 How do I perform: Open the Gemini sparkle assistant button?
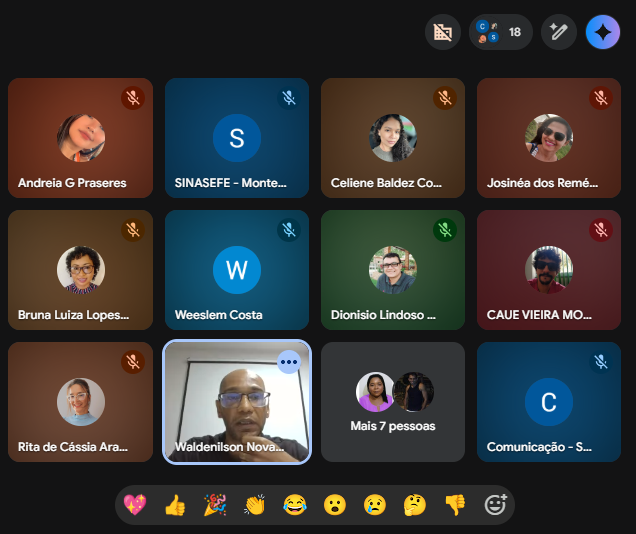click(603, 32)
